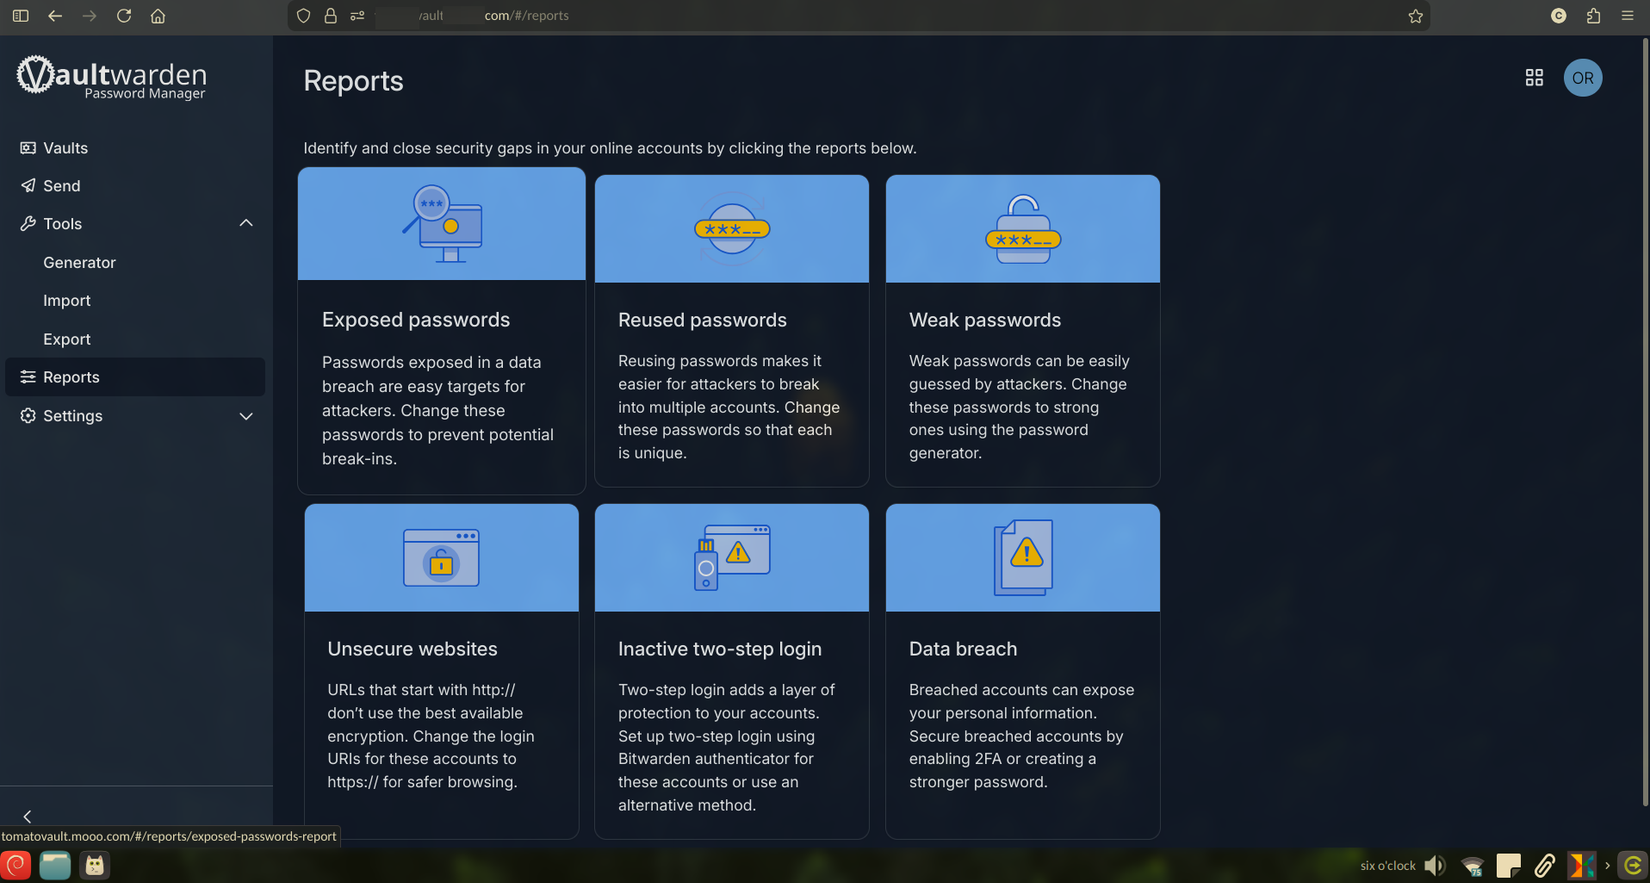Go to the browser home page
The width and height of the screenshot is (1650, 883).
[158, 16]
